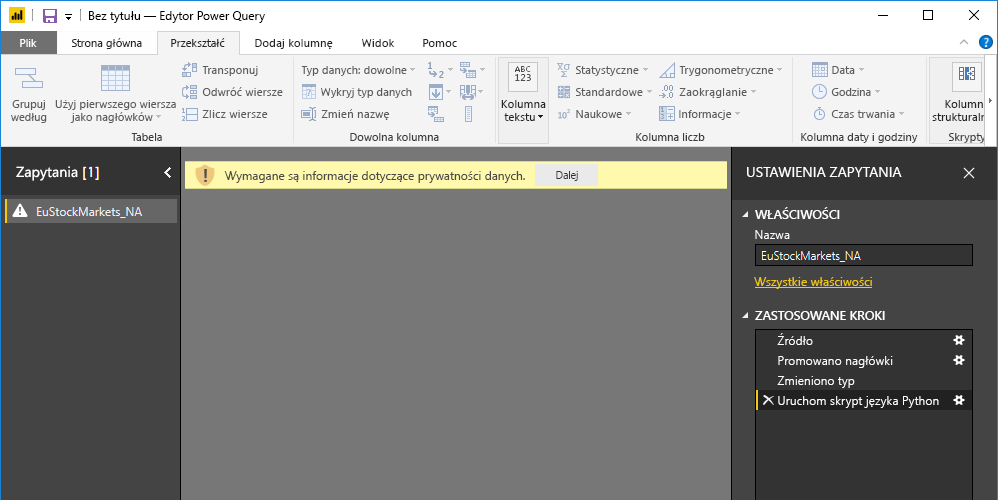
Task: Click the gear icon for Źródło
Action: tap(959, 340)
